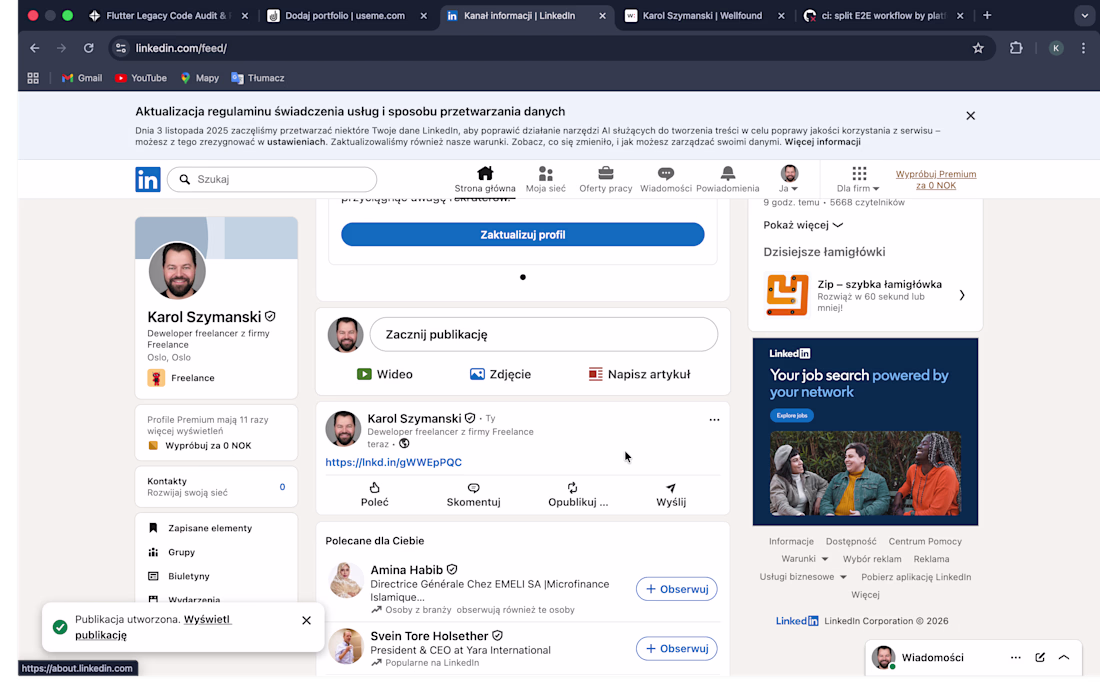Open Zapisane elementy in sidebar
The image size is (1100, 697).
(x=209, y=528)
